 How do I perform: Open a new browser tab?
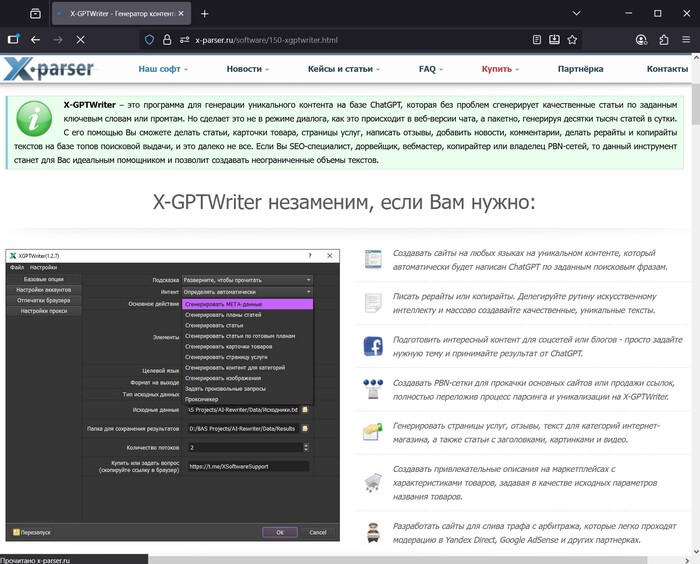pyautogui.click(x=204, y=13)
